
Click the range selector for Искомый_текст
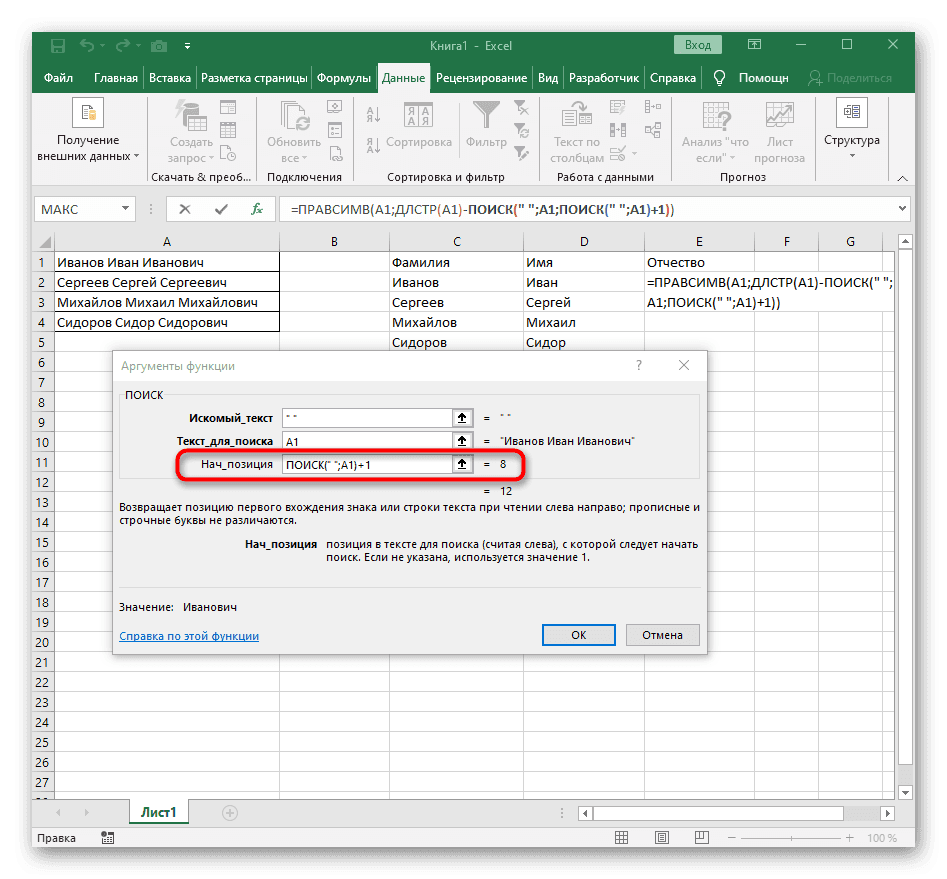[462, 418]
